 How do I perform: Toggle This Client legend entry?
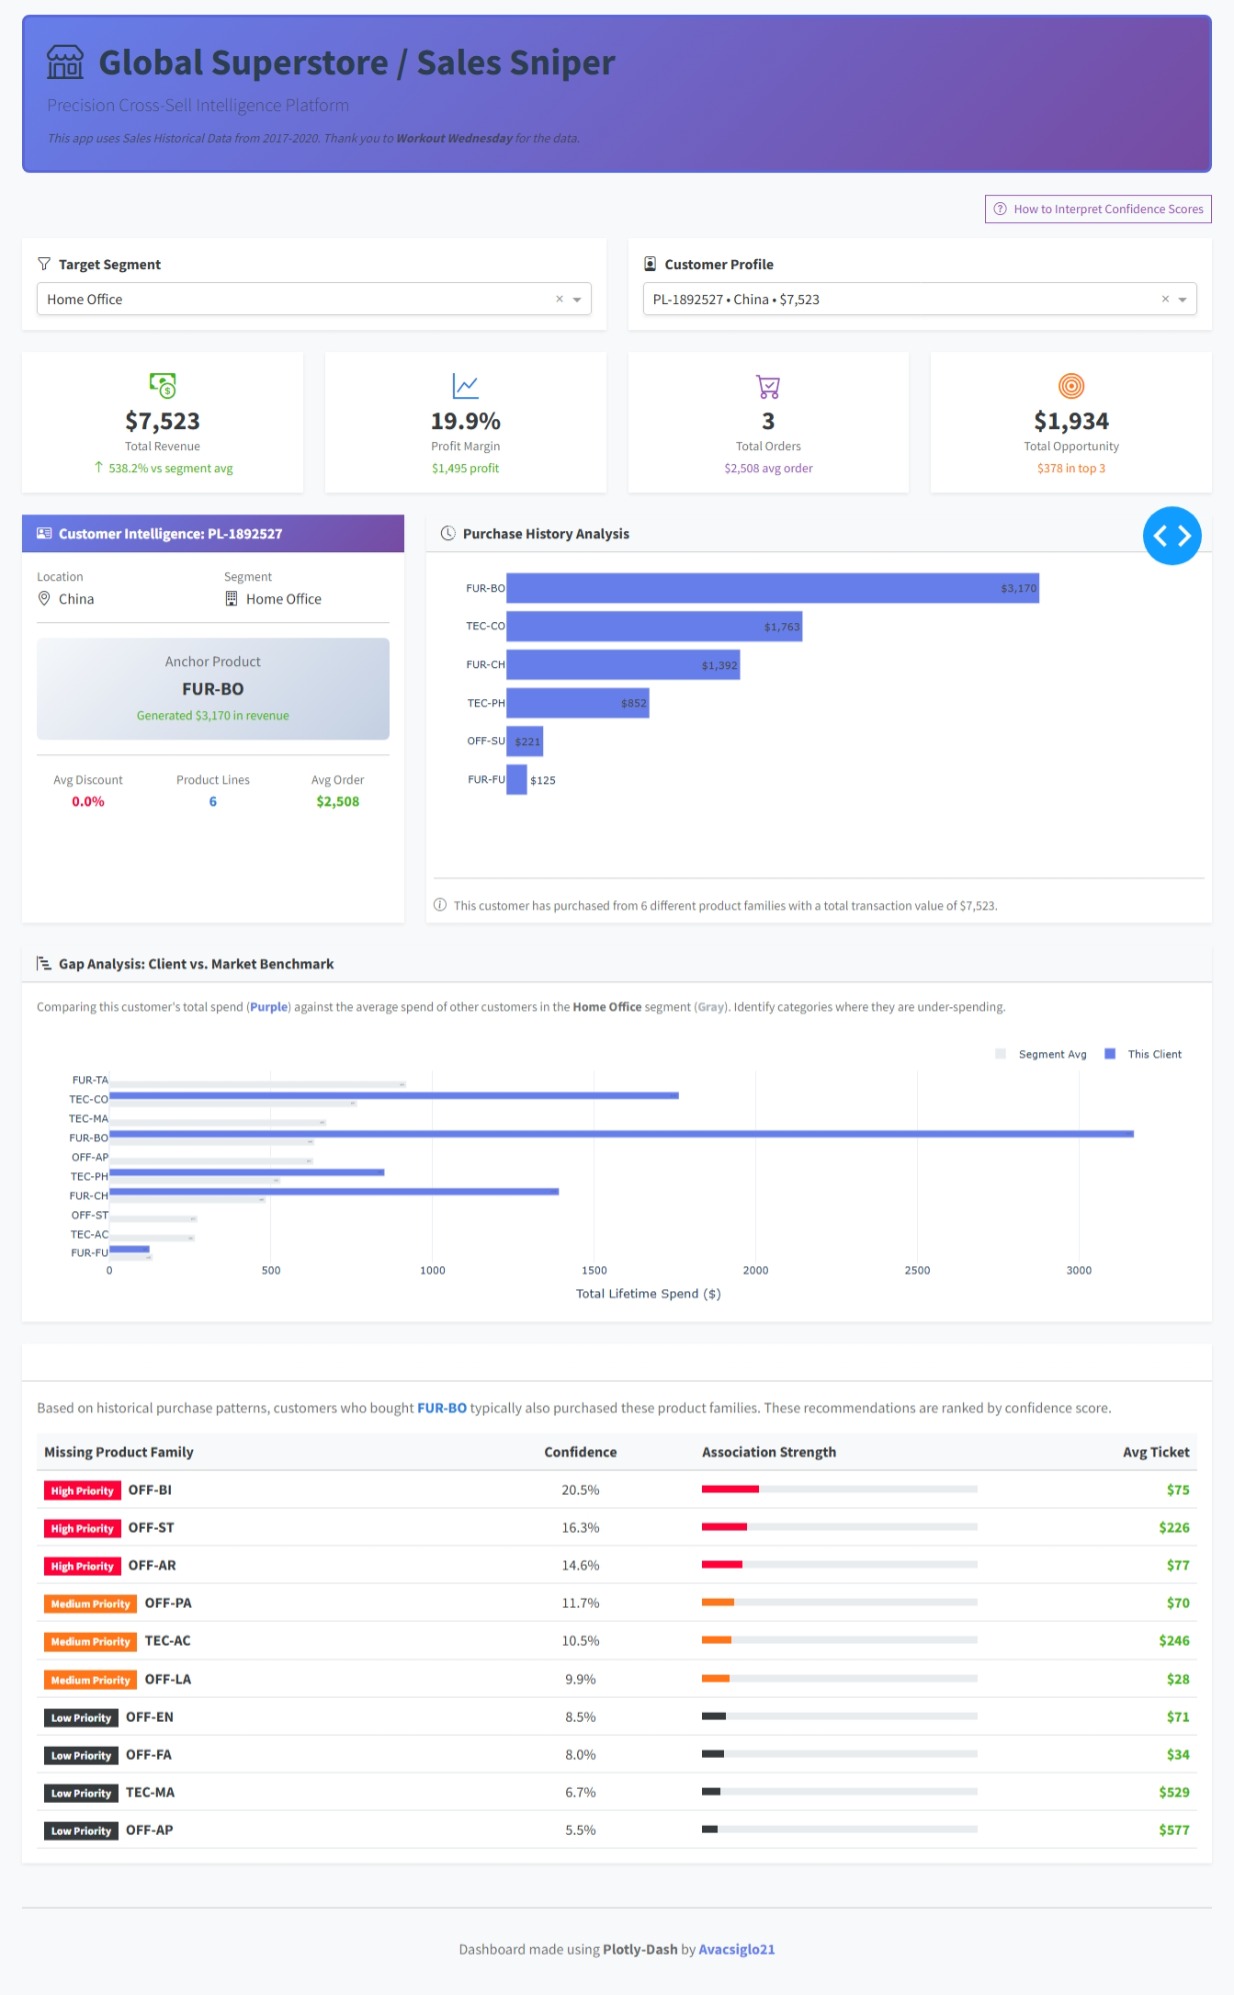click(x=1143, y=1054)
